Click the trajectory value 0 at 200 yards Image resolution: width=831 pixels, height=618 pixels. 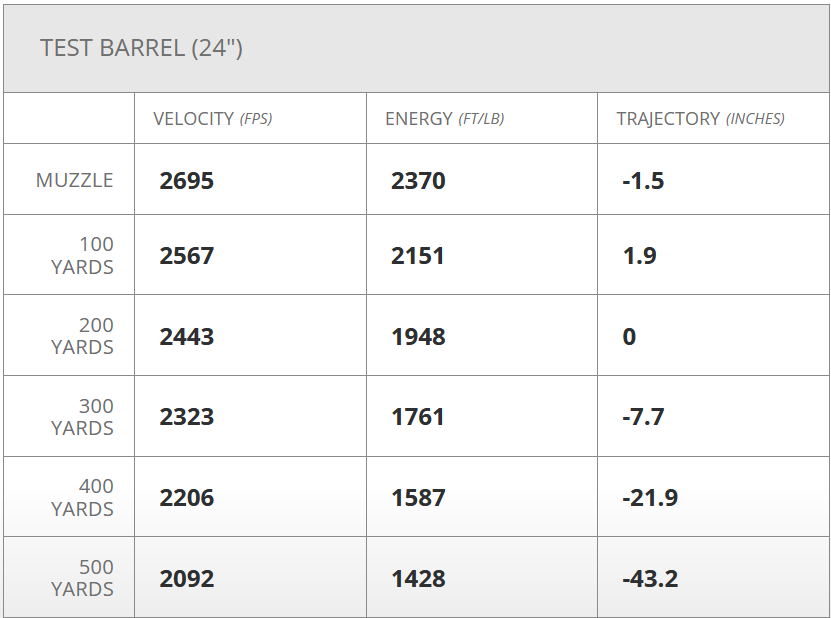[x=629, y=337]
